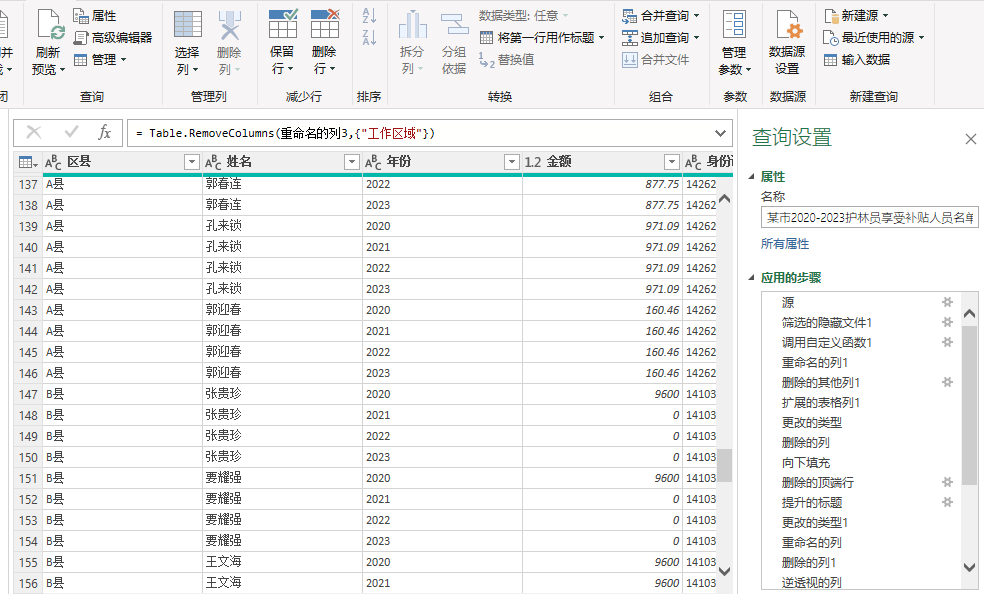Open settings gear for 提升的标题 step
984x594 pixels.
948,502
